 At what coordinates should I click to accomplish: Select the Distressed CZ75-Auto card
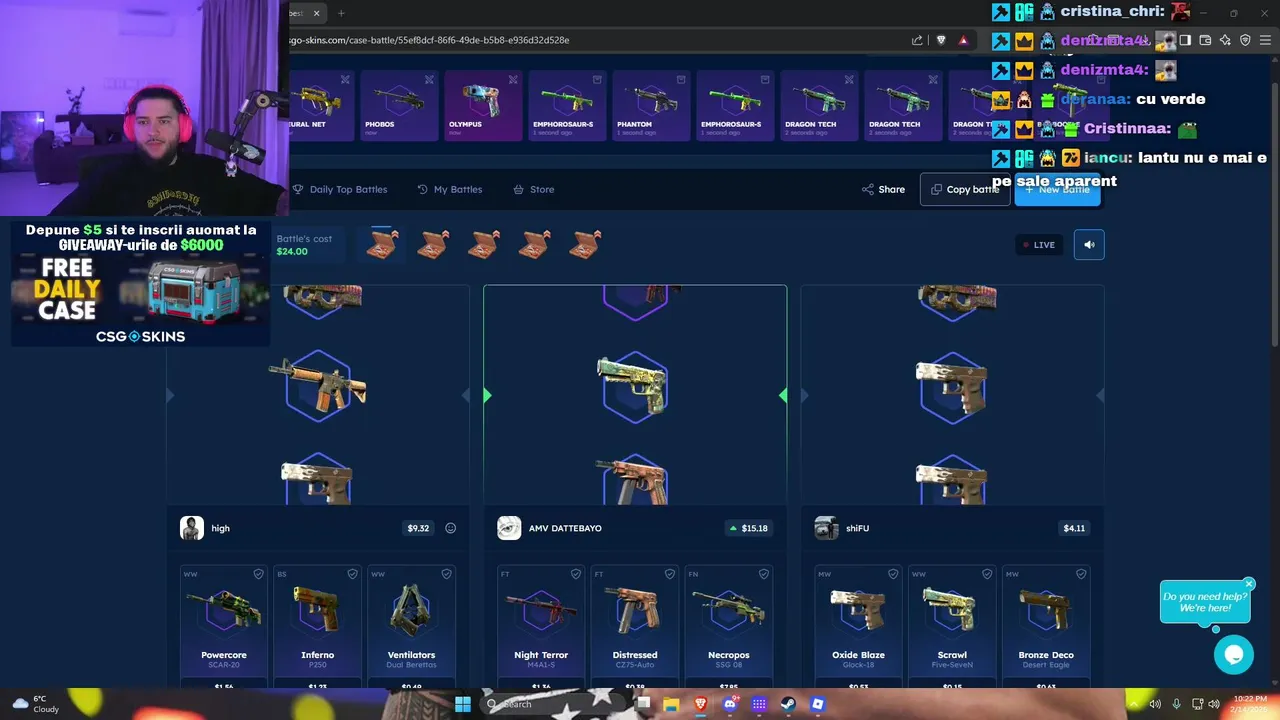pos(635,627)
